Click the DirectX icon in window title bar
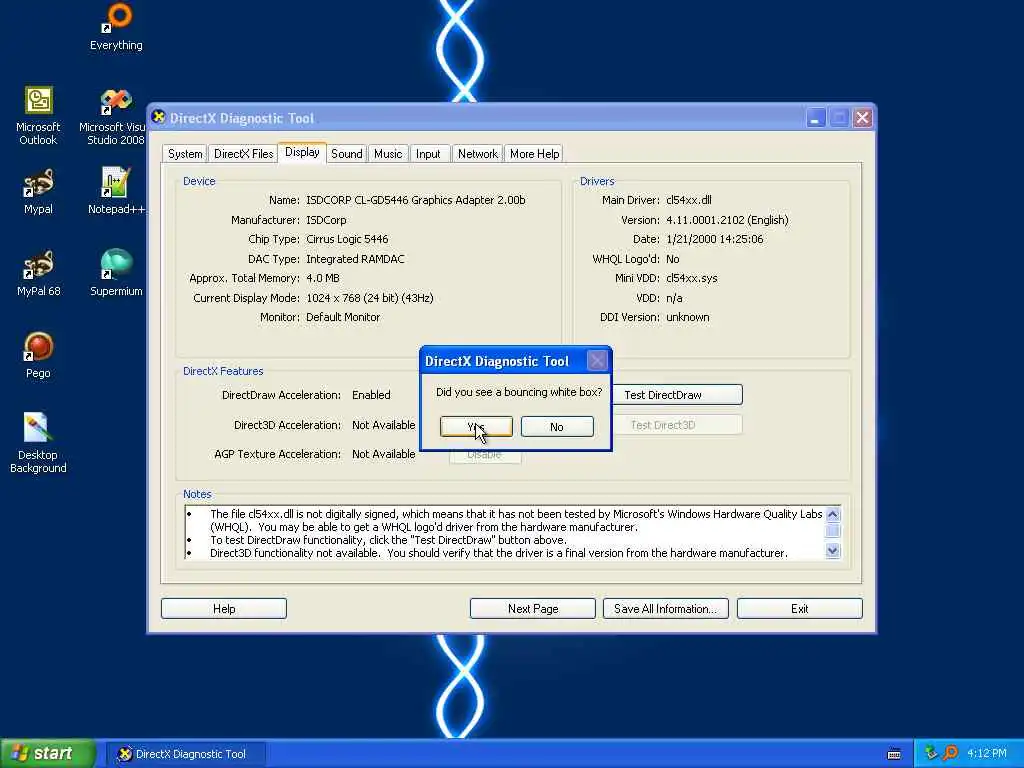The image size is (1024, 768). click(159, 118)
